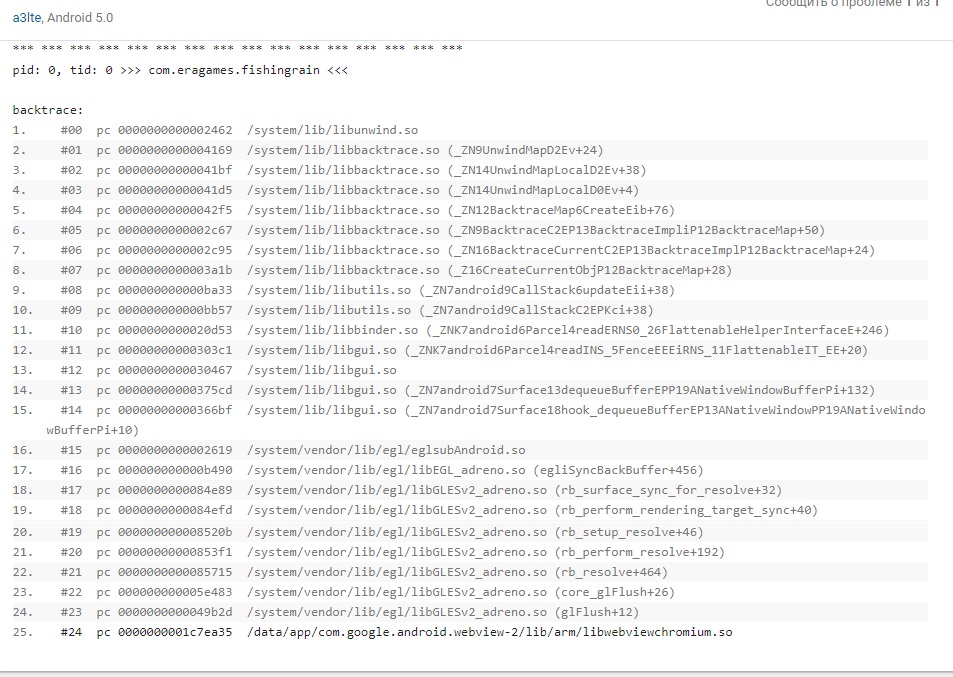Select frame #13 Surface13dequeueBuffer line
The height and width of the screenshot is (677, 953).
(470, 390)
